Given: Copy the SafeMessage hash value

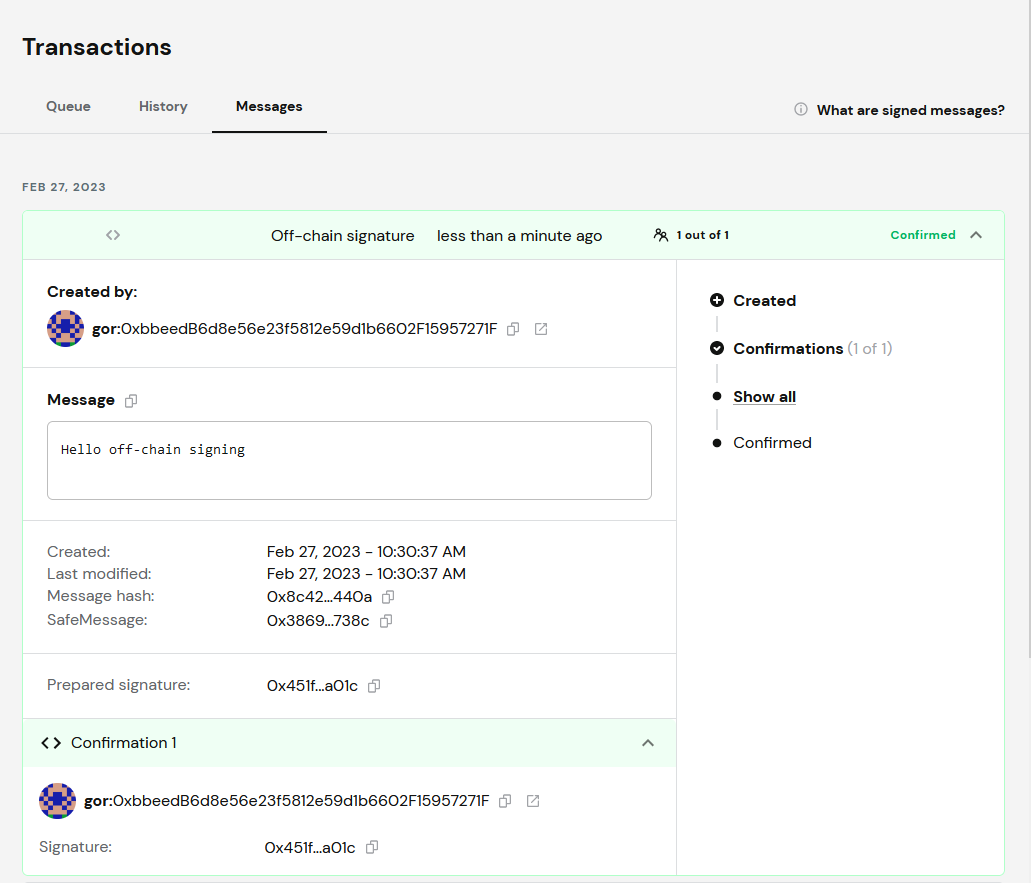Looking at the screenshot, I should tap(386, 621).
